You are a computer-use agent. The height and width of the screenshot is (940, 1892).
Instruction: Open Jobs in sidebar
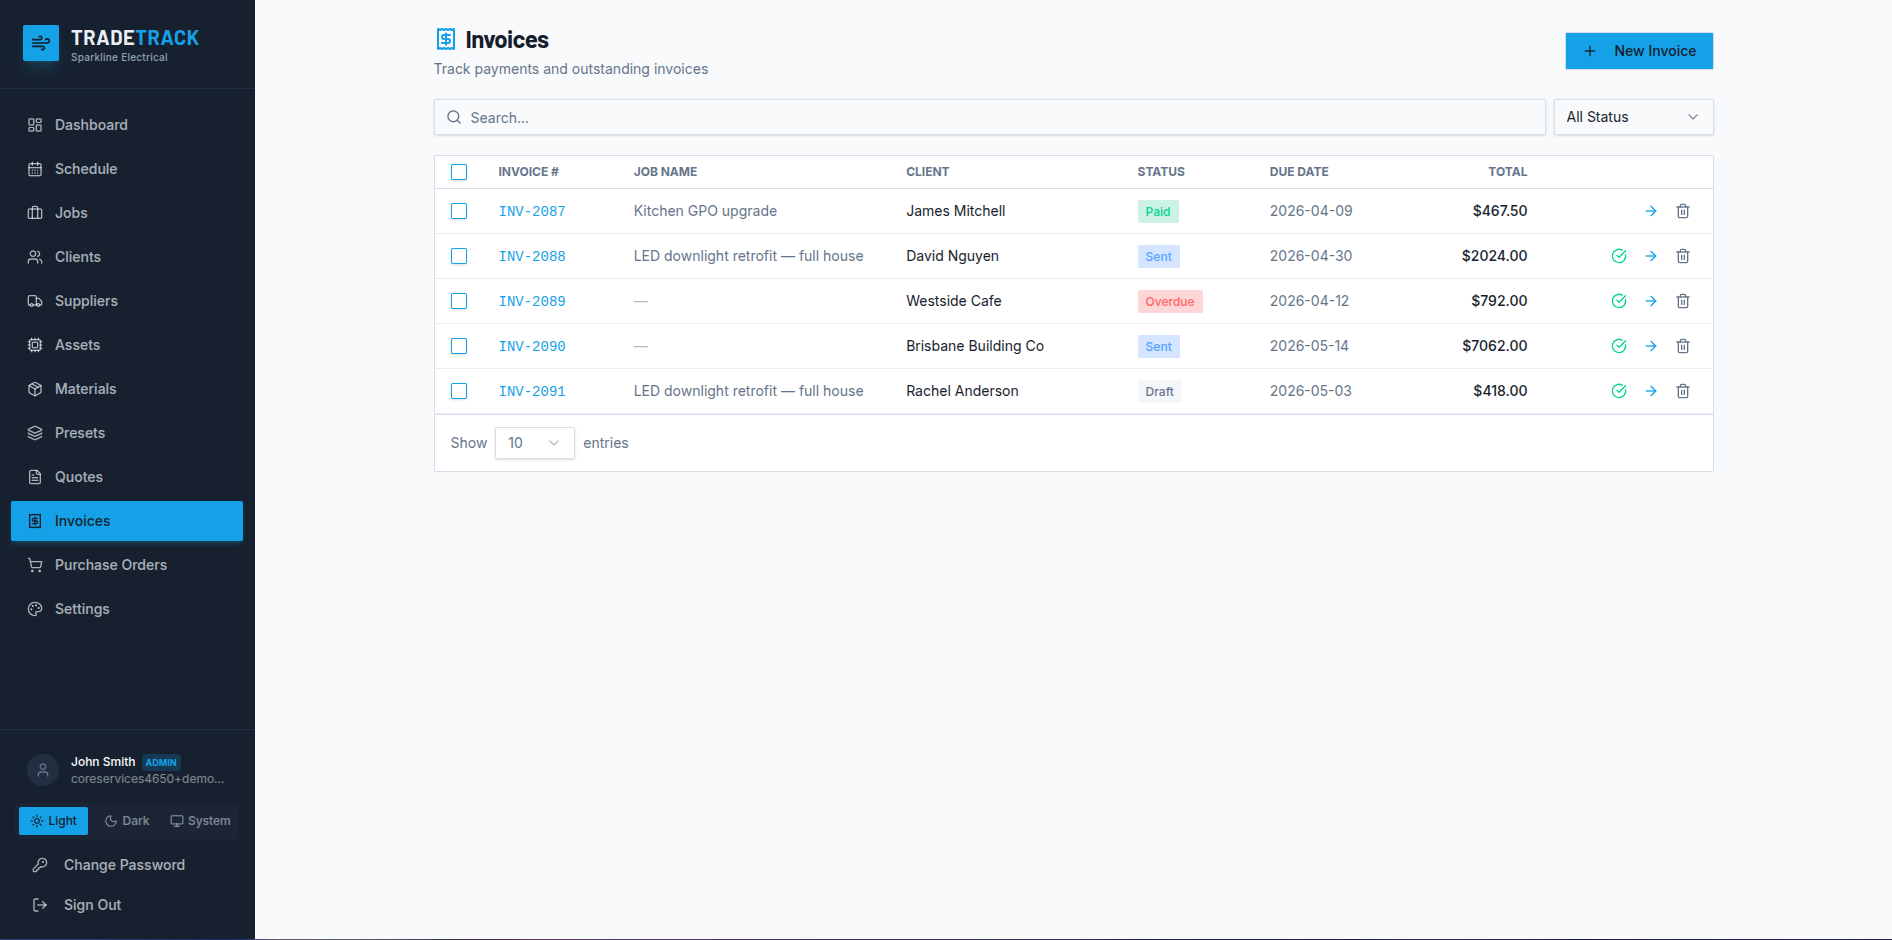[127, 213]
